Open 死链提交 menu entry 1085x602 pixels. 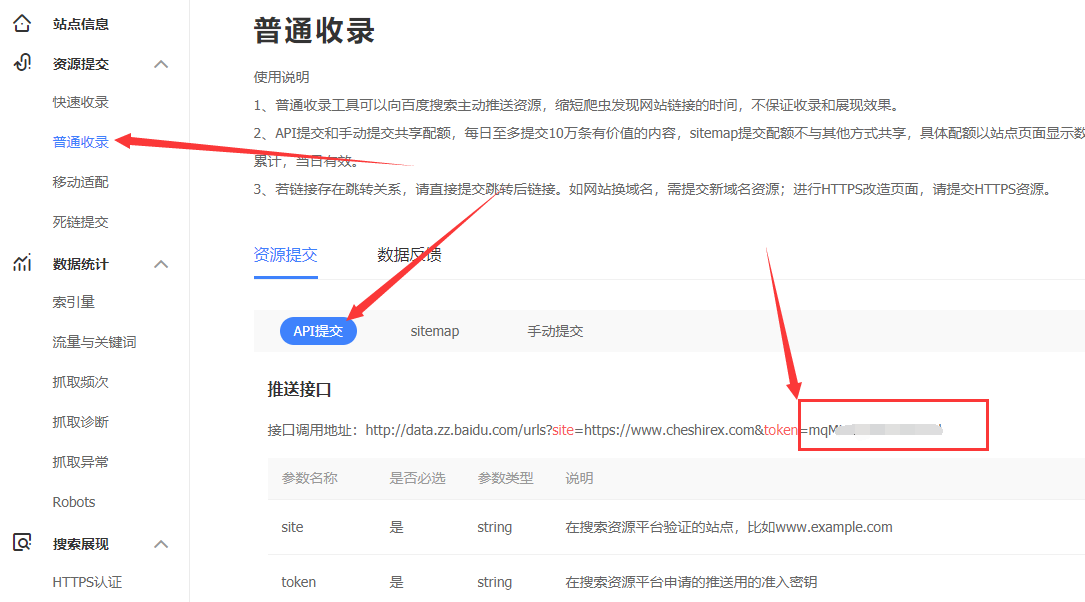coord(81,223)
